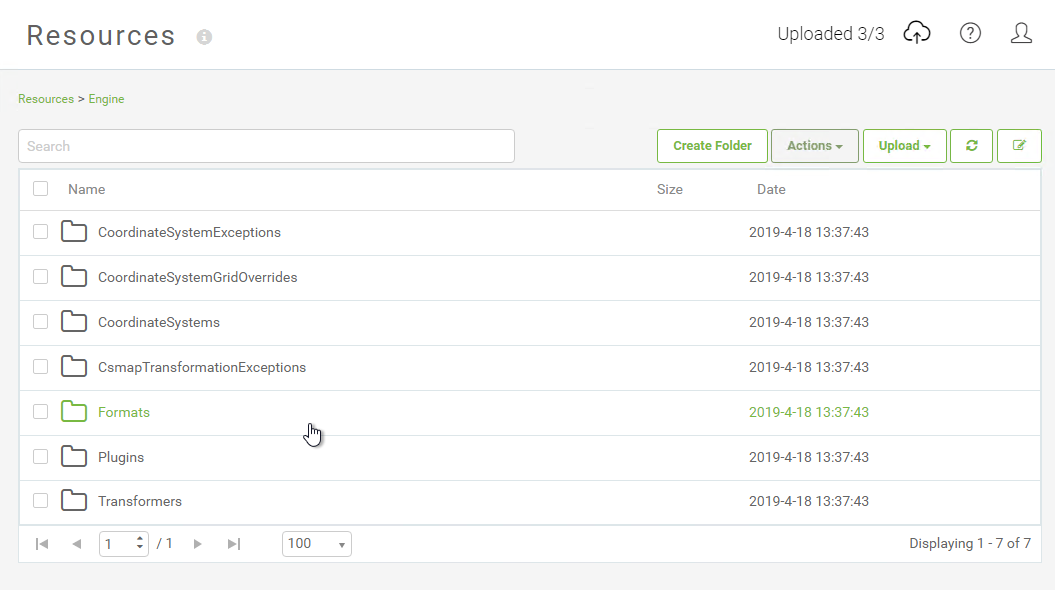Image resolution: width=1055 pixels, height=590 pixels.
Task: Sort by the Size column header
Action: [x=669, y=190]
